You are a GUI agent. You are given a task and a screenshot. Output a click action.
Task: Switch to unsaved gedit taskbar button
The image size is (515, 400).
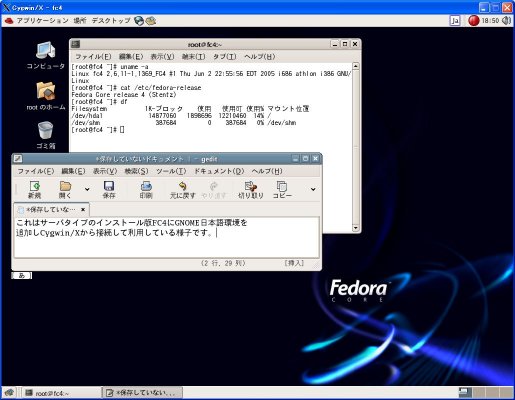[143, 393]
